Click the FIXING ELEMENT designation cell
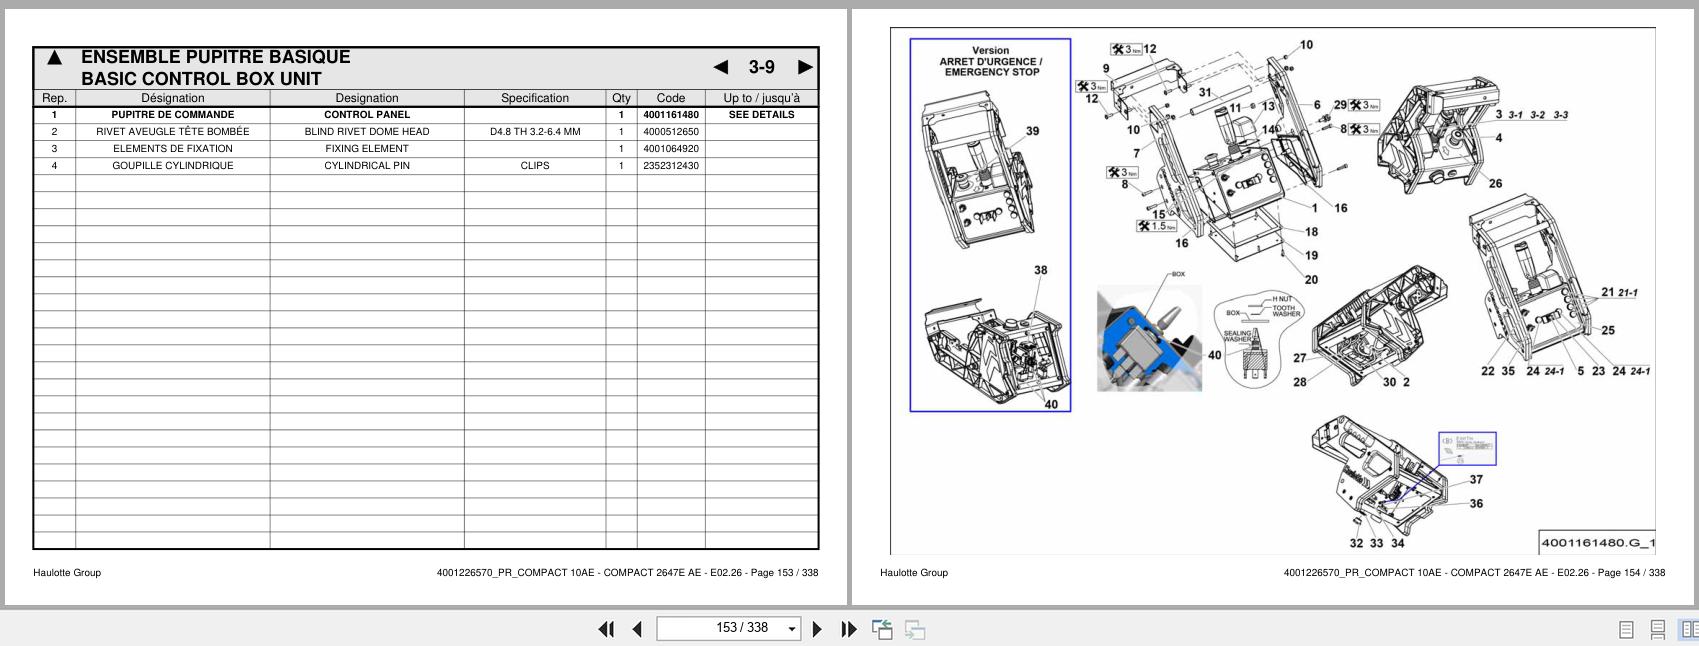Image resolution: width=1699 pixels, height=646 pixels. click(x=367, y=149)
